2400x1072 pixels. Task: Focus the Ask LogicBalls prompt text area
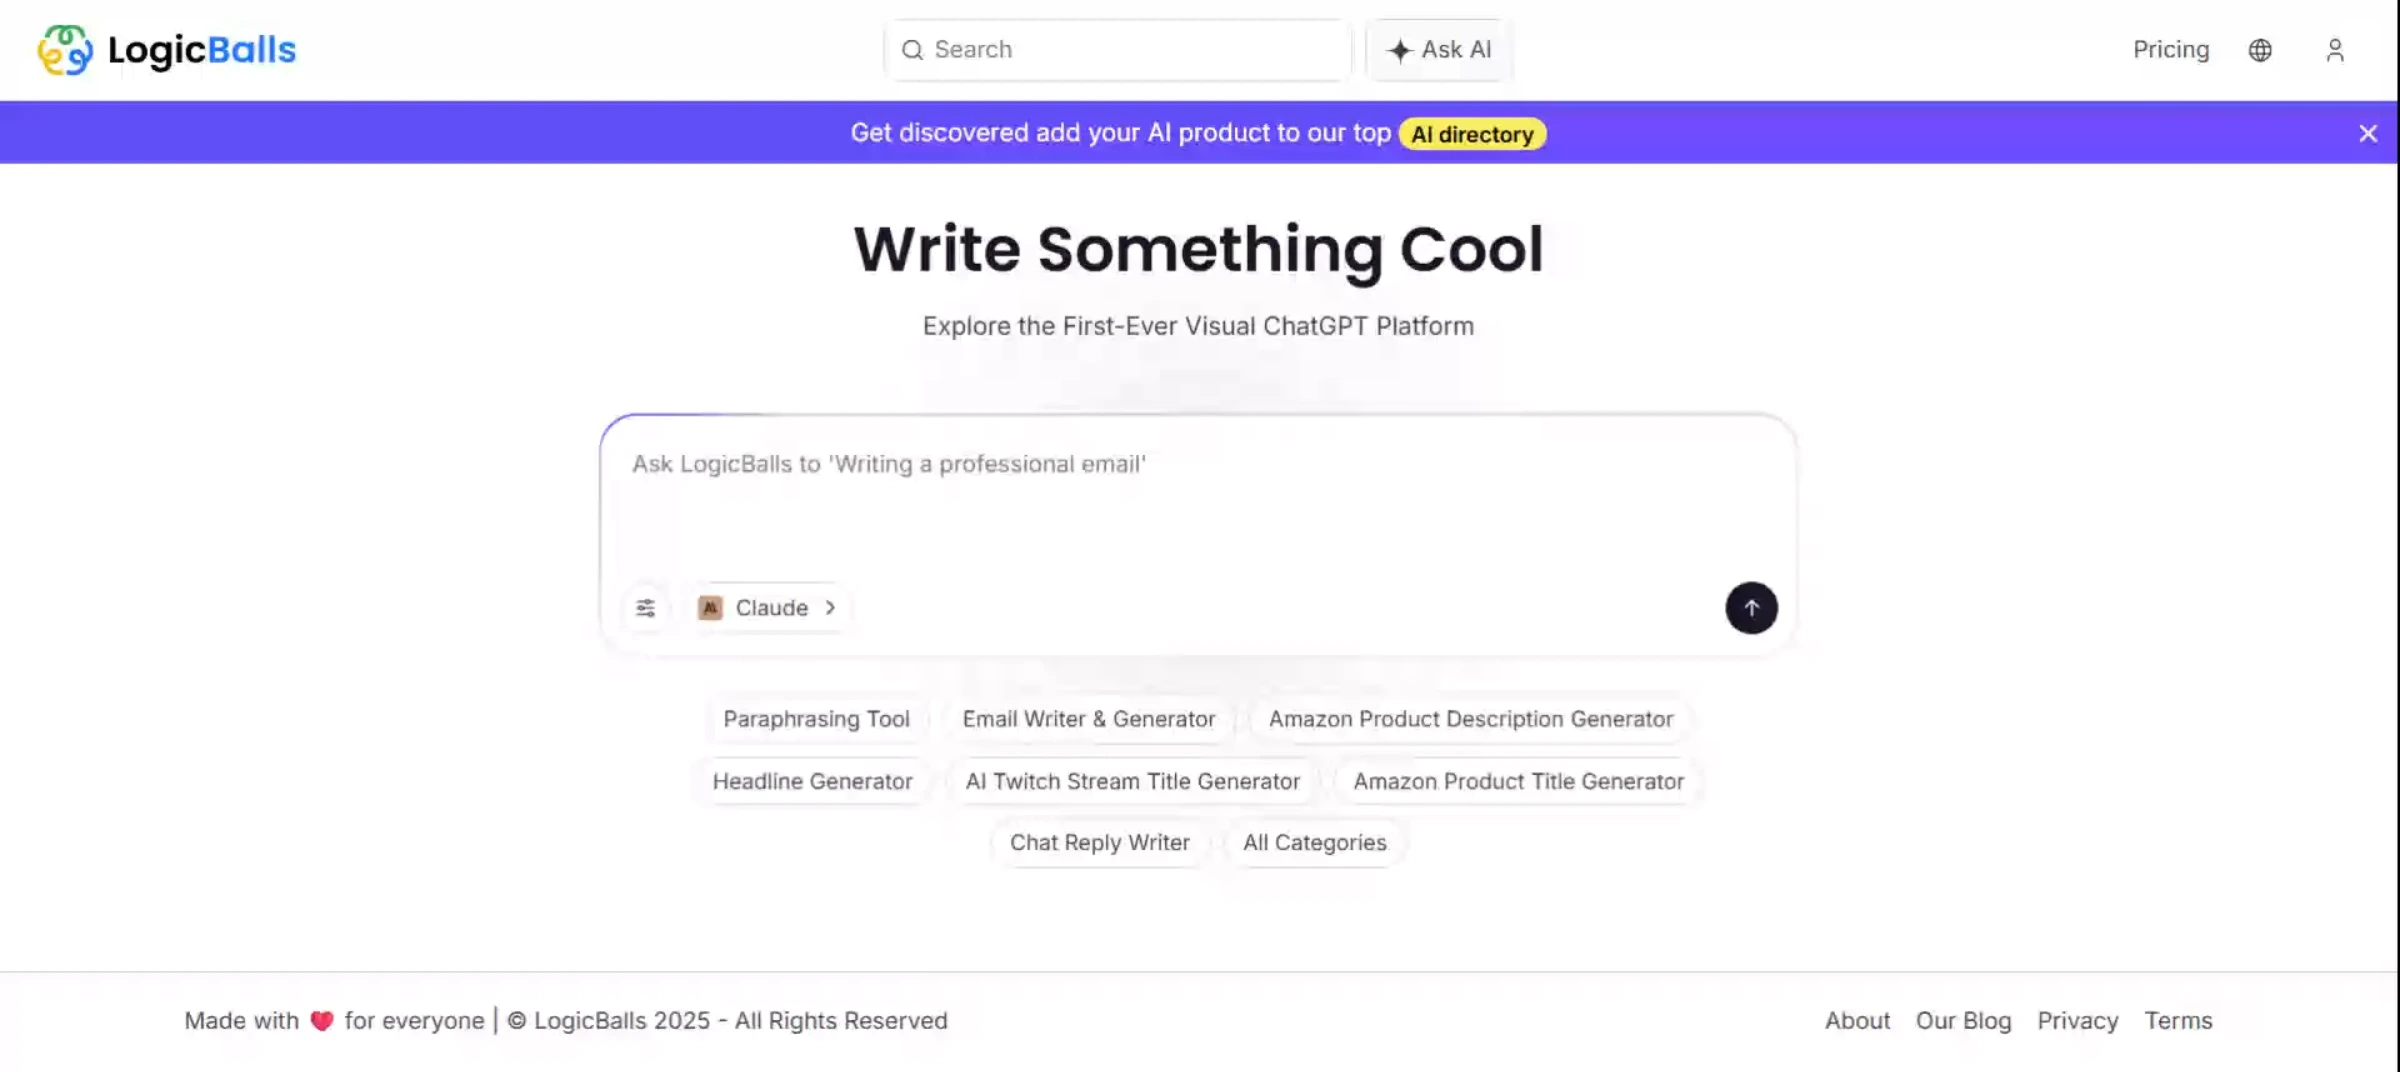tap(1198, 500)
